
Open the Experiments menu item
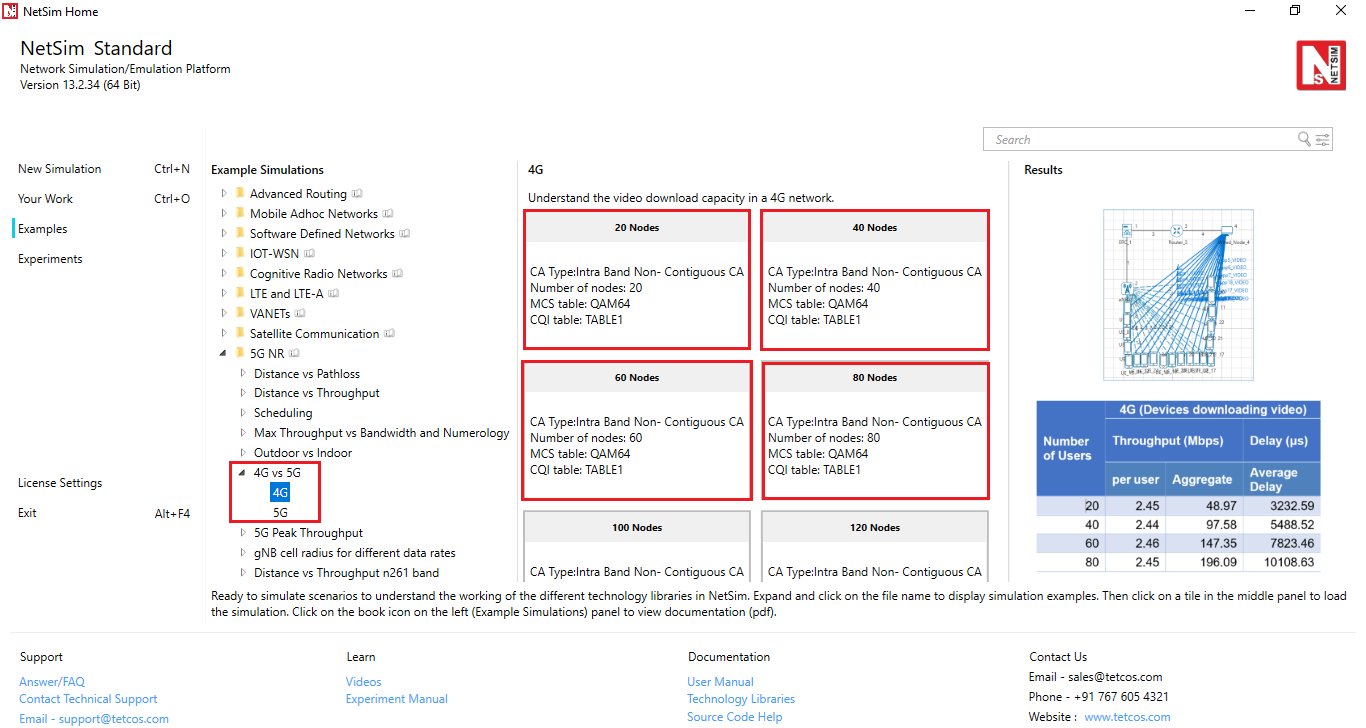[x=50, y=259]
